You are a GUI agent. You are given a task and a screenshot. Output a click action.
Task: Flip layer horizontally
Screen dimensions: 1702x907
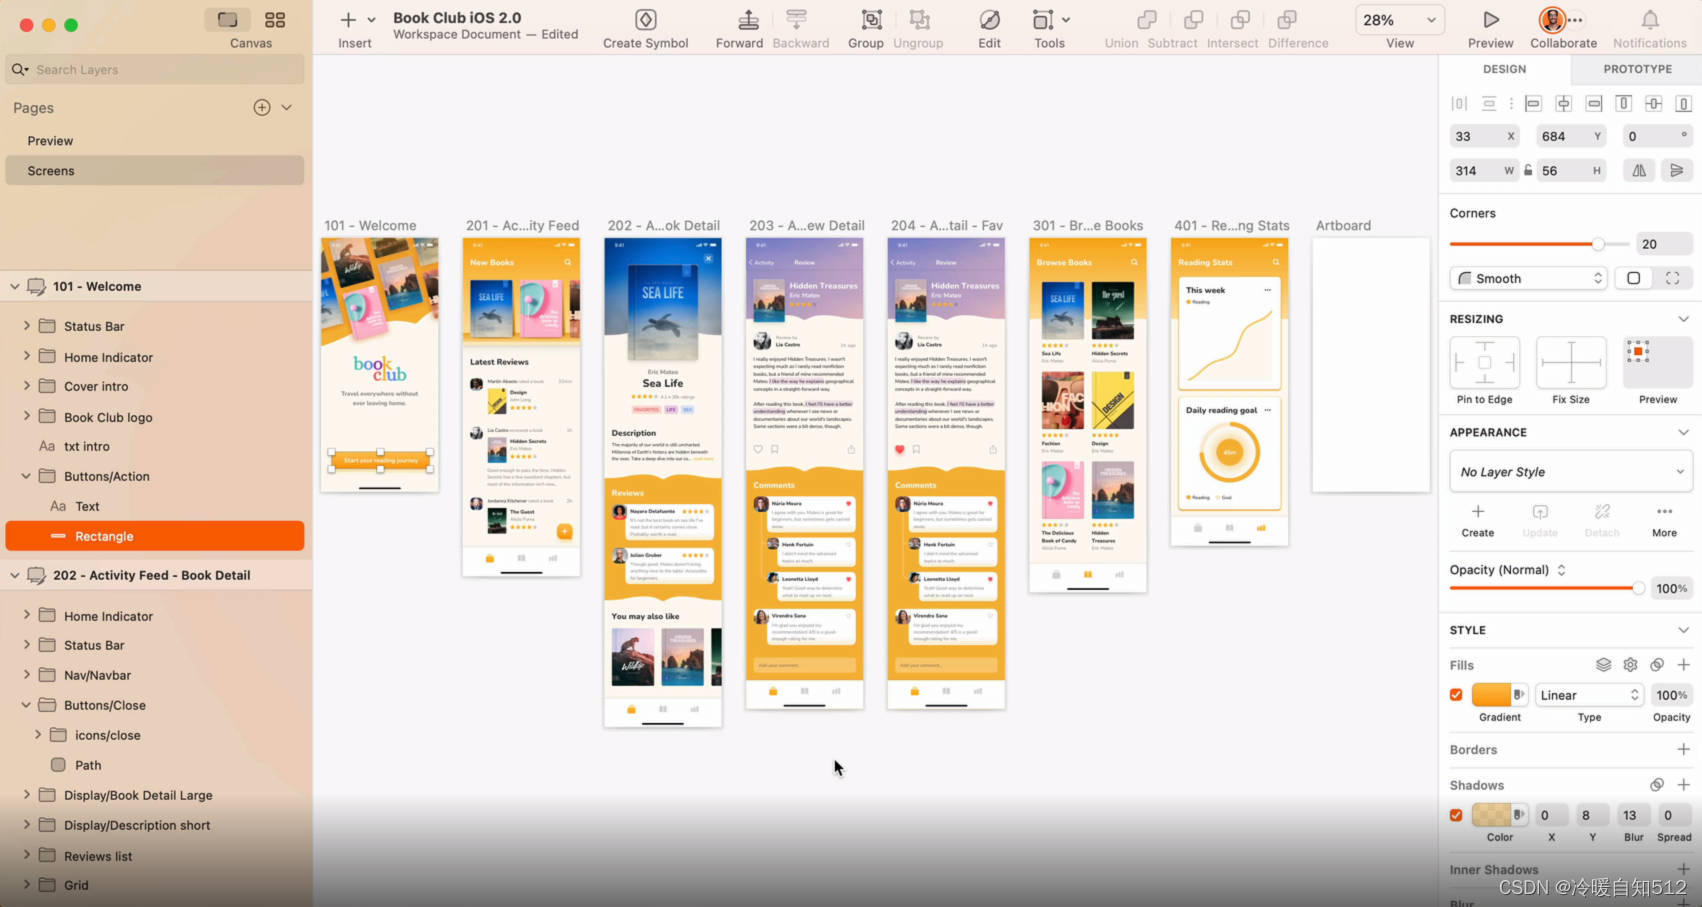click(x=1639, y=170)
